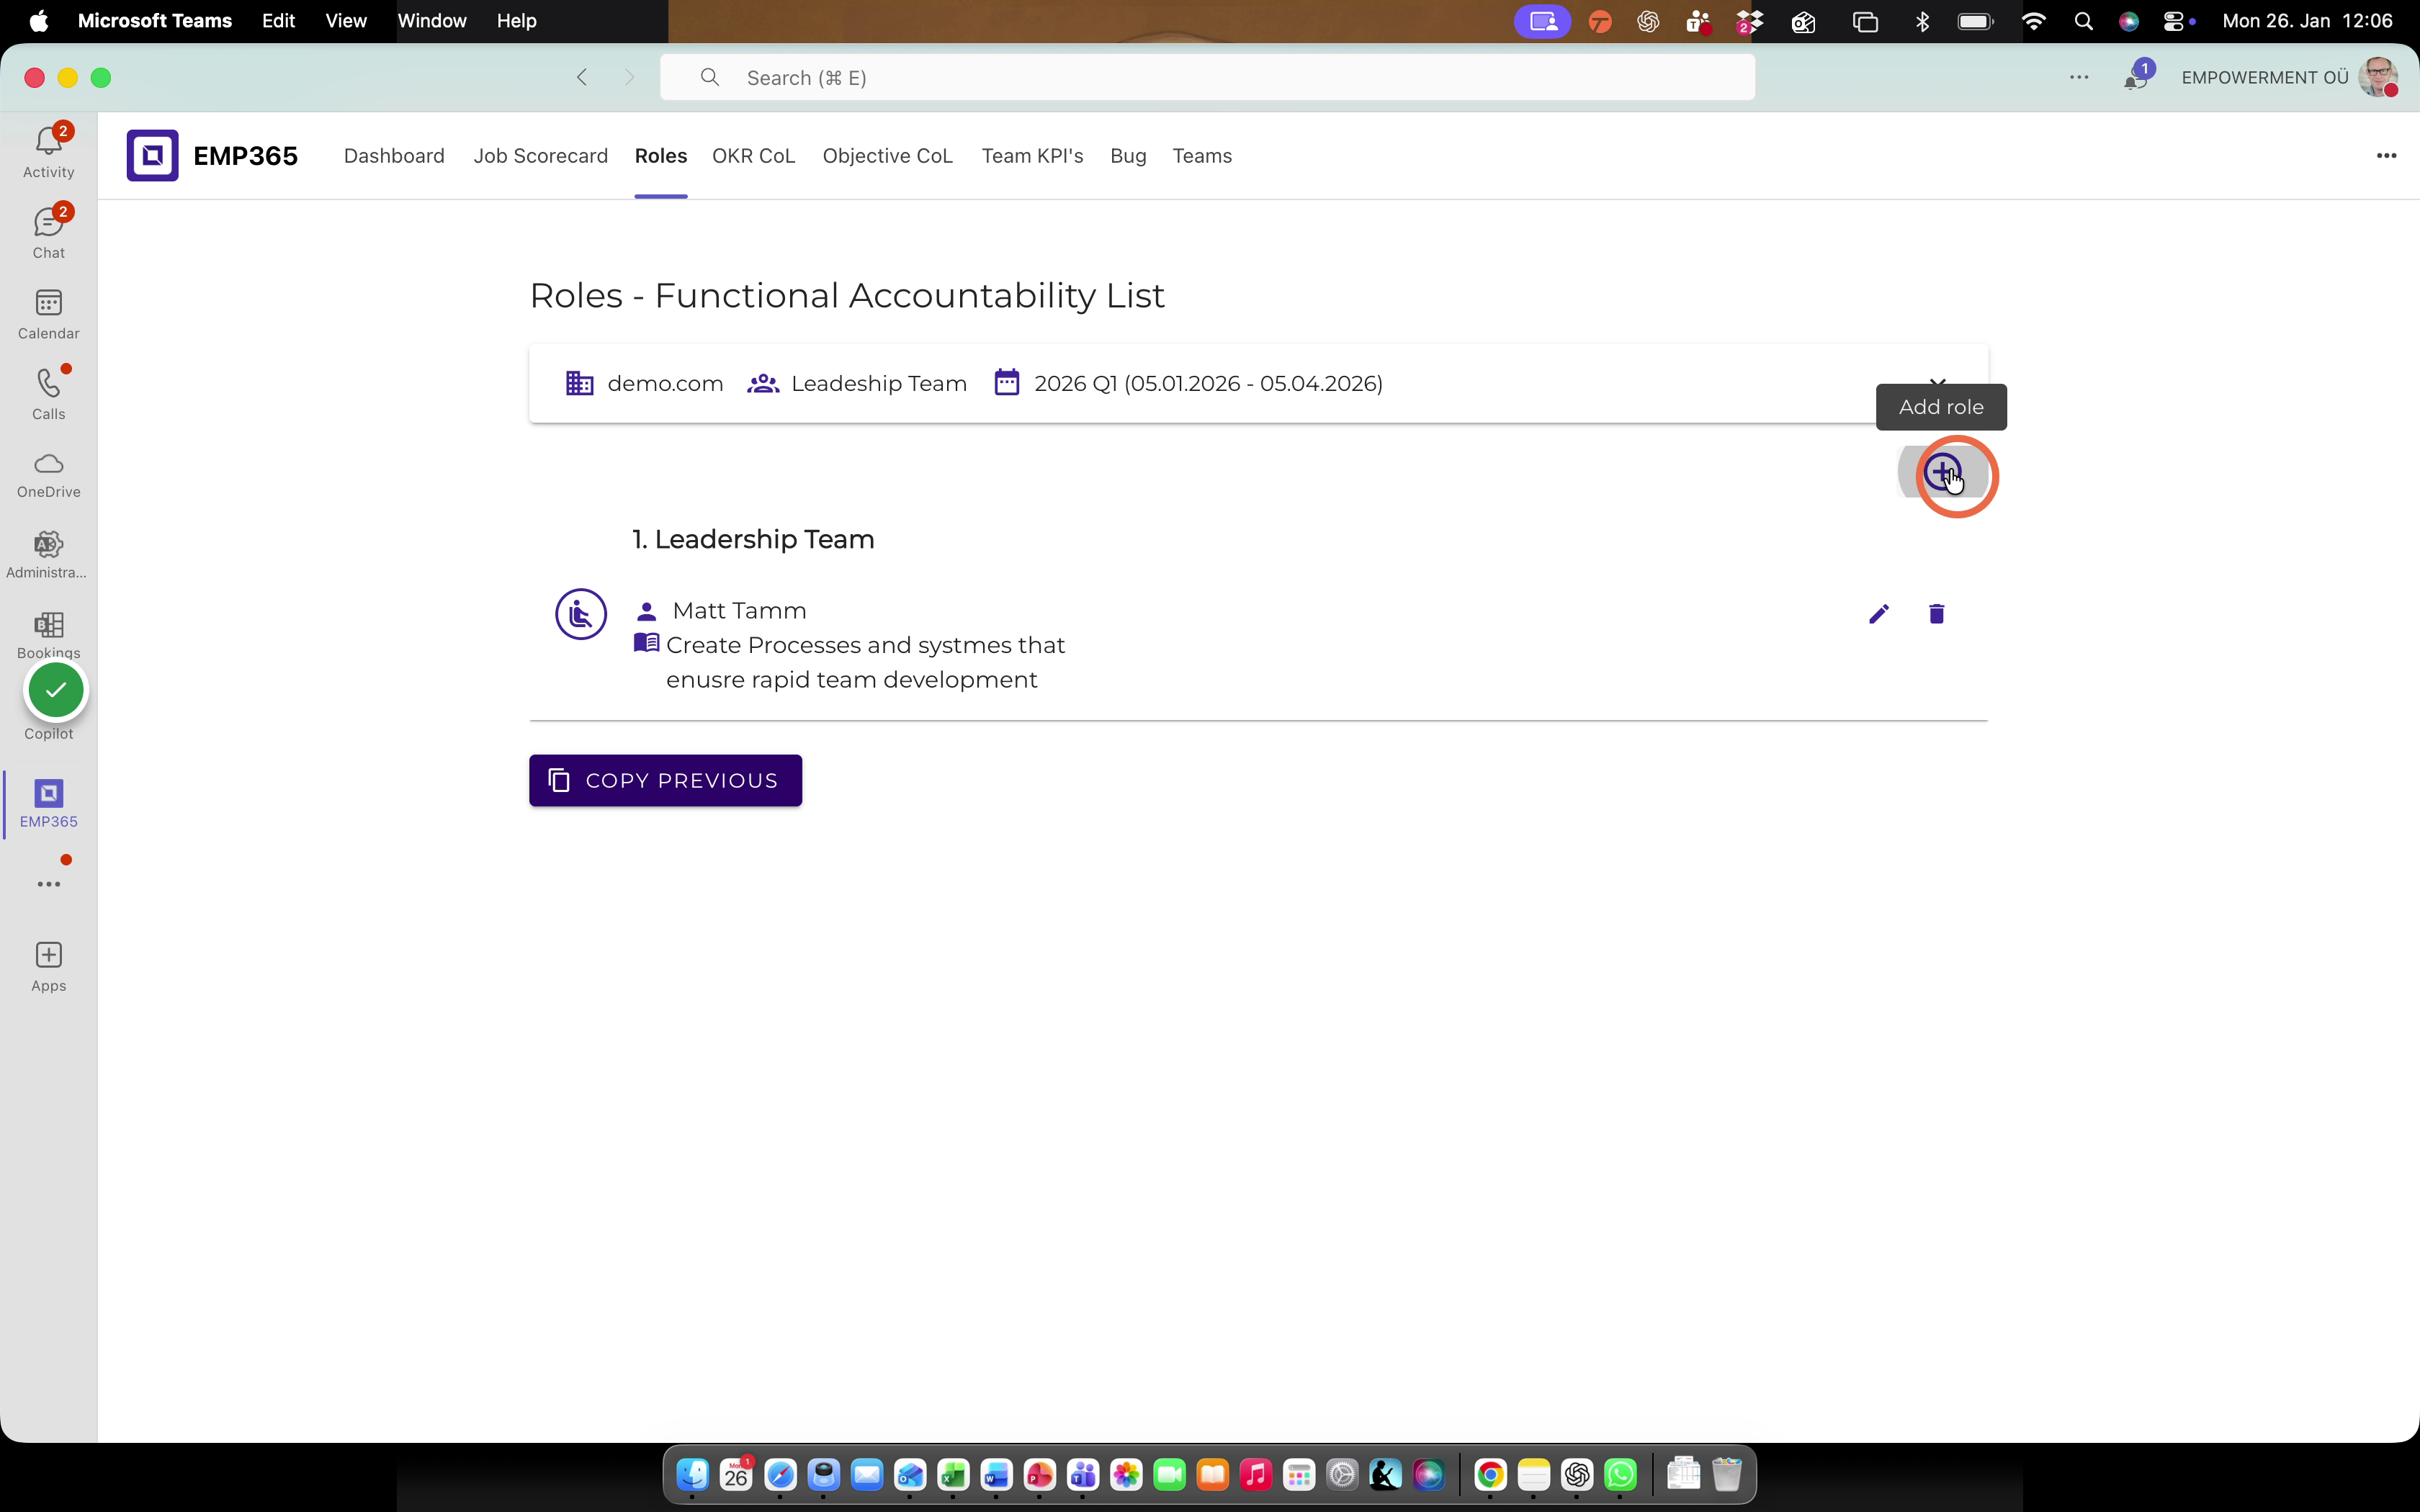The height and width of the screenshot is (1512, 2420).
Task: Show more apps with sidebar ellipsis
Action: [x=48, y=884]
